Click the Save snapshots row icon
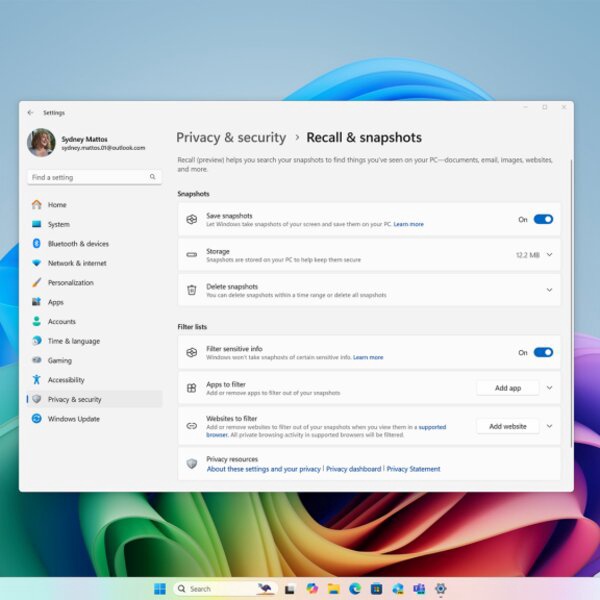The width and height of the screenshot is (600, 600). point(192,219)
